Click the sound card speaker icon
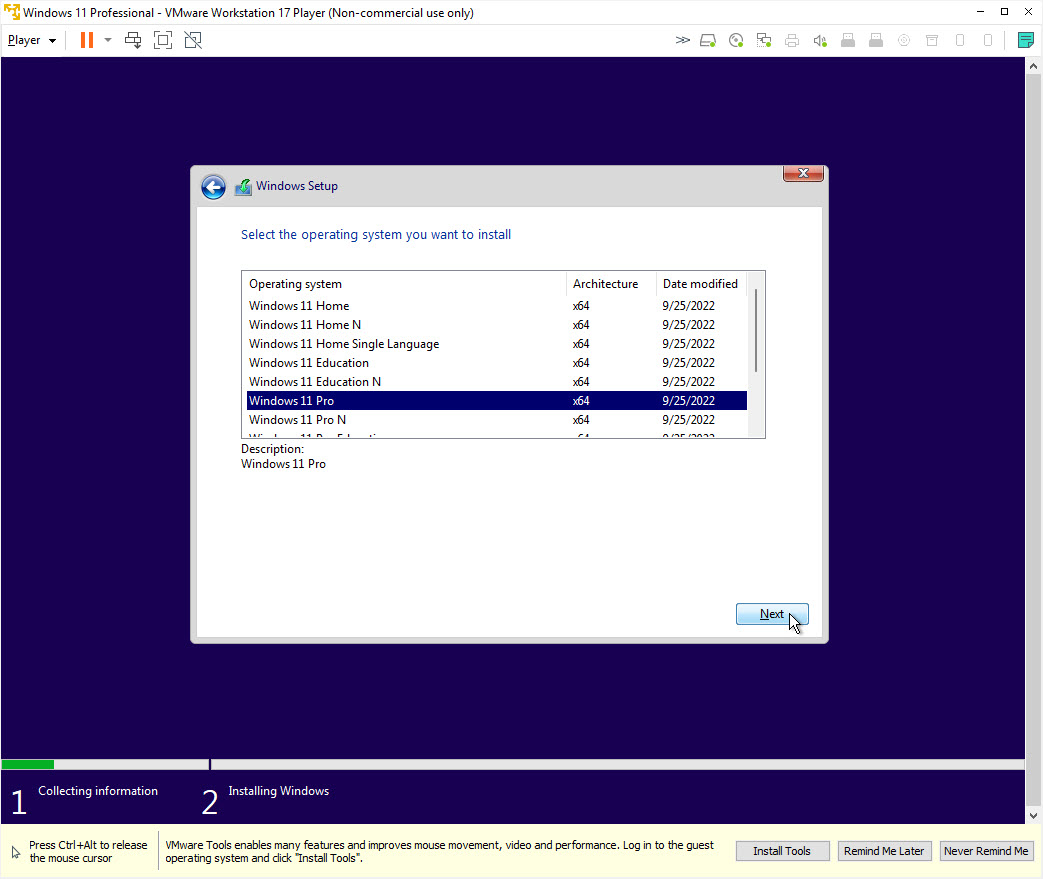The image size is (1043, 879). coord(820,40)
